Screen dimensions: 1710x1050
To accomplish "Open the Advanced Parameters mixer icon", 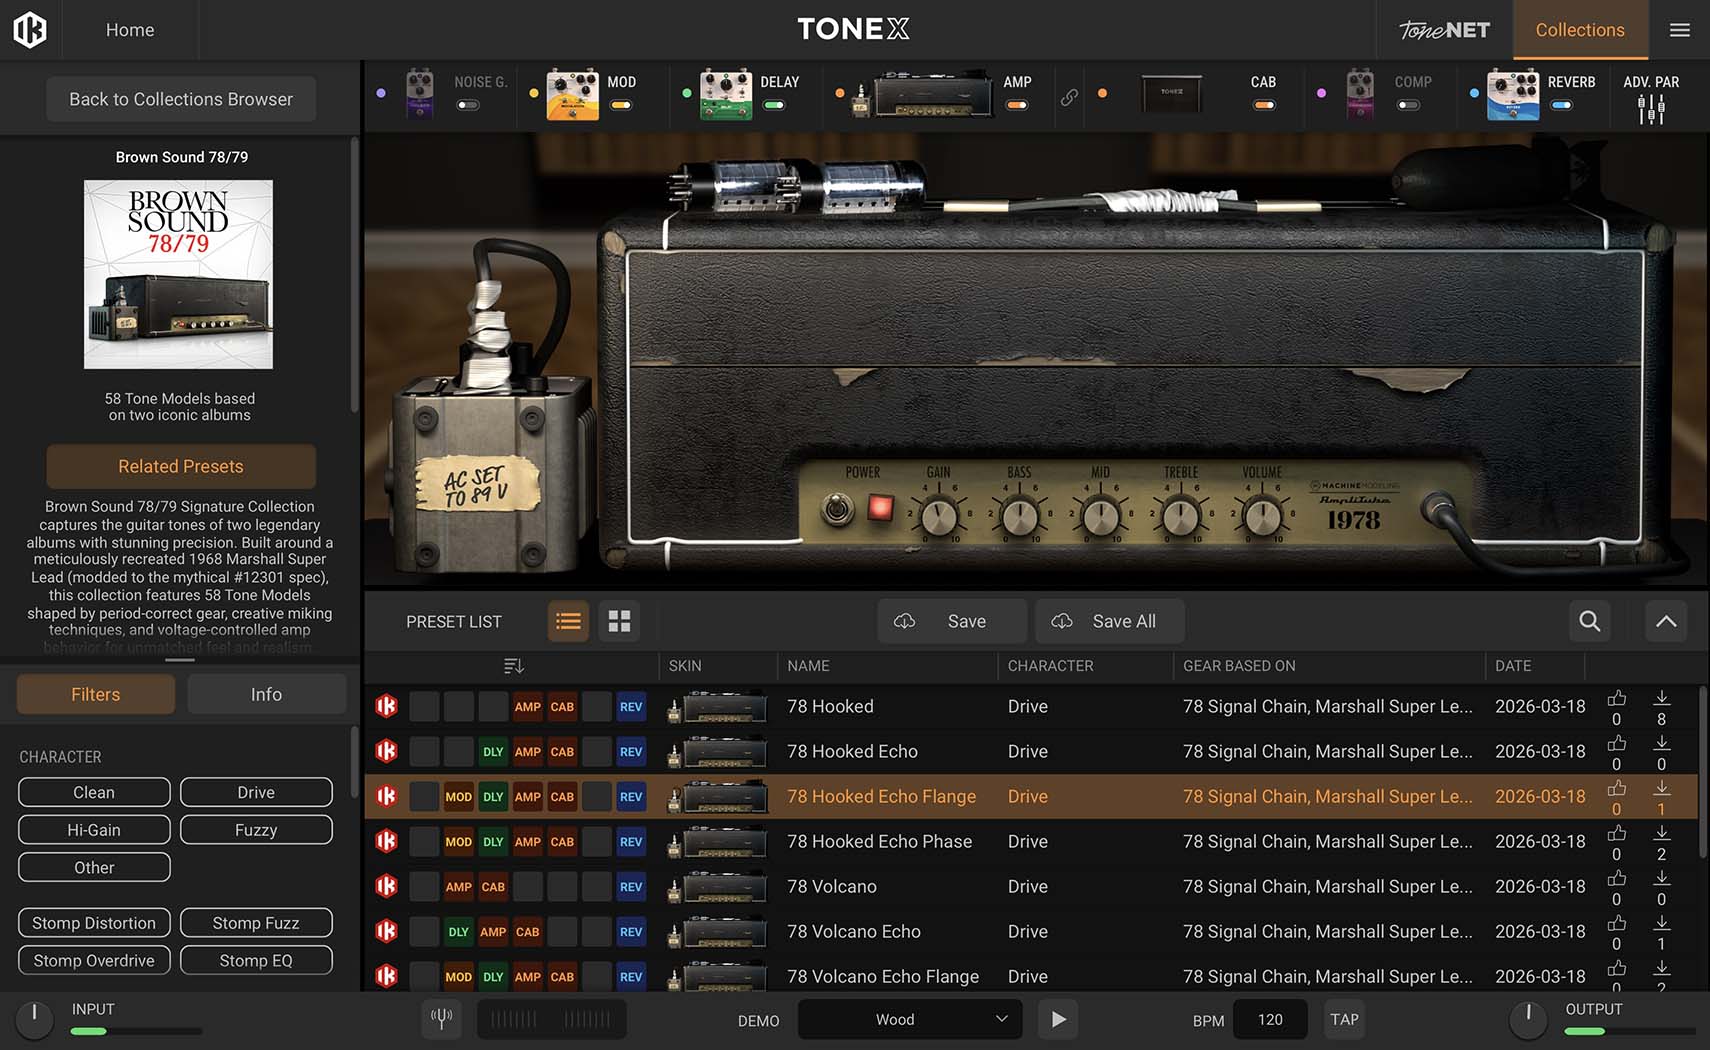I will (1651, 109).
